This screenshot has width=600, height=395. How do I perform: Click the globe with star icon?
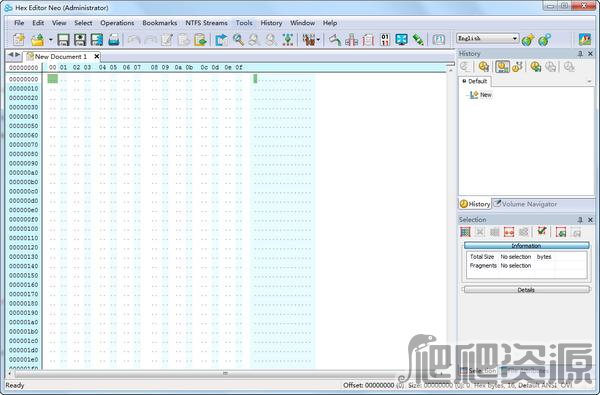pyautogui.click(x=528, y=39)
